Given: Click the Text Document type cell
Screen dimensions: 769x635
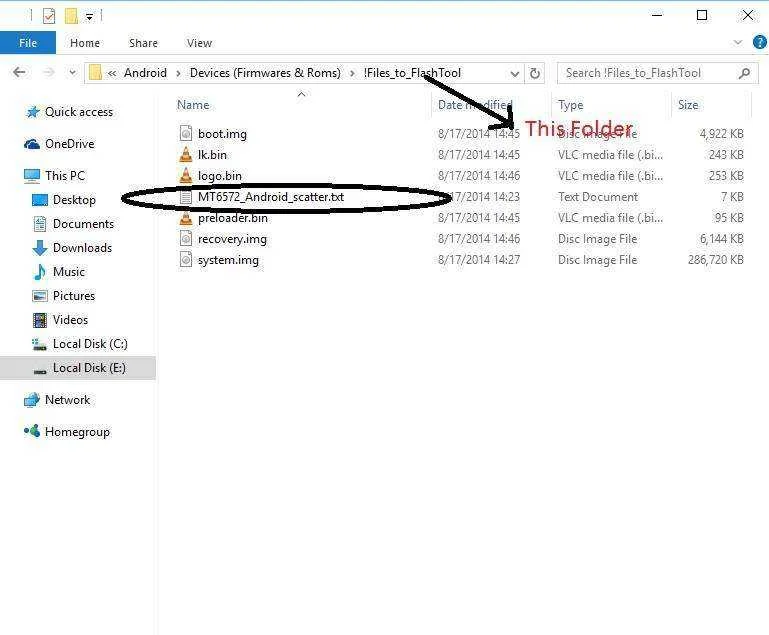Looking at the screenshot, I should (x=598, y=197).
